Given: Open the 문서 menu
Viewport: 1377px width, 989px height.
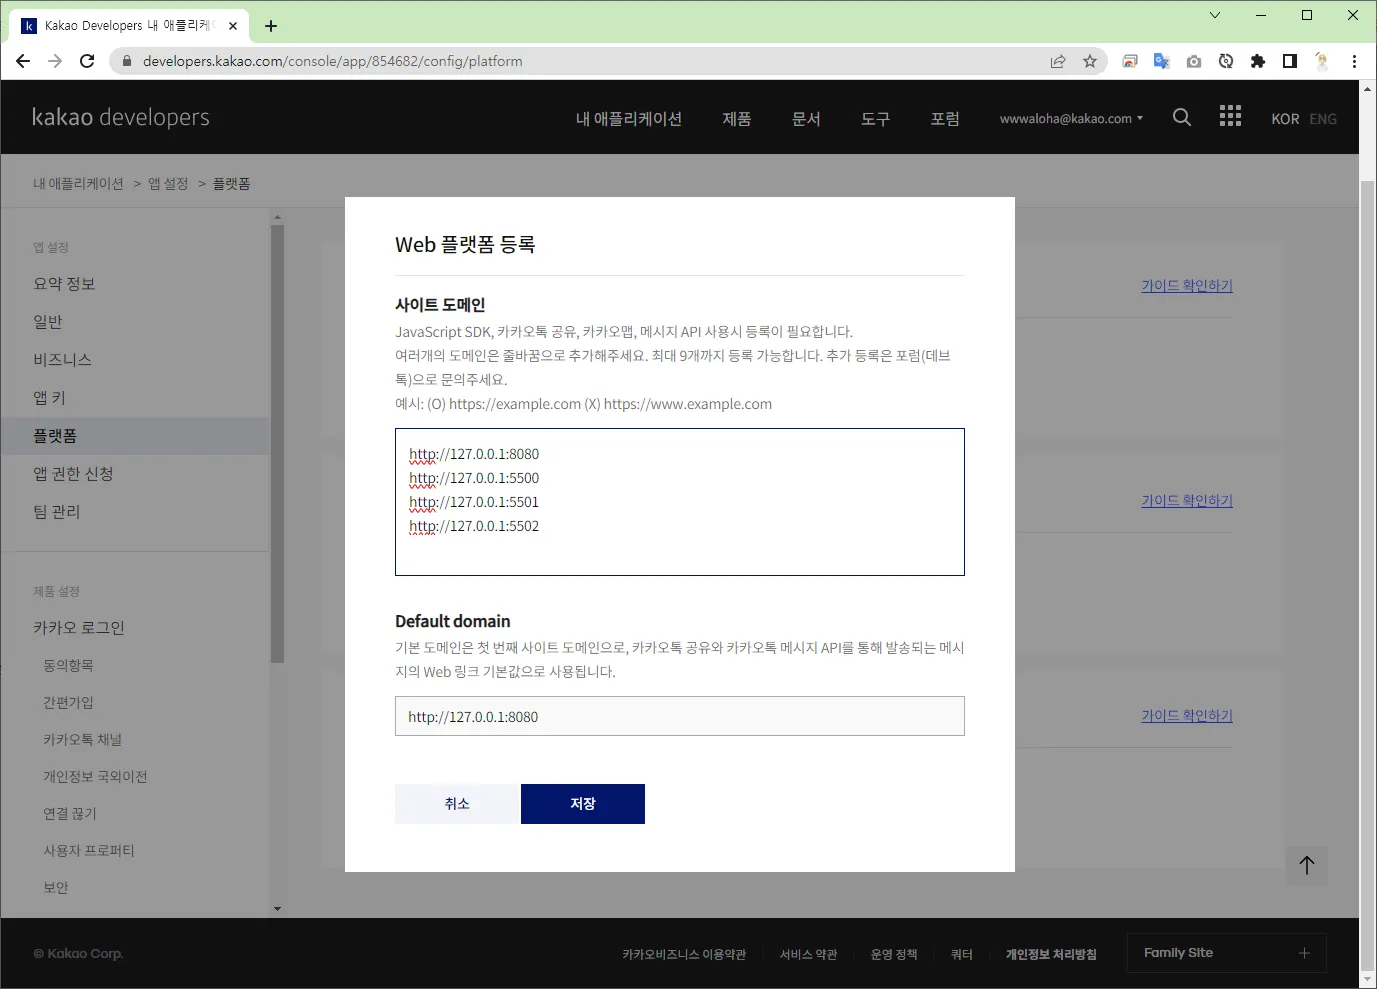Looking at the screenshot, I should click(806, 118).
